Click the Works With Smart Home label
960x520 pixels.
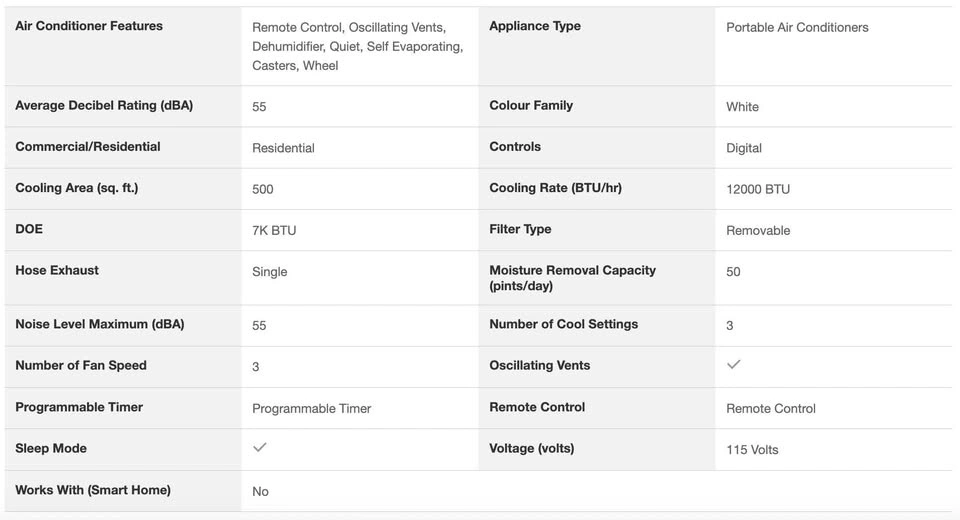click(x=93, y=490)
